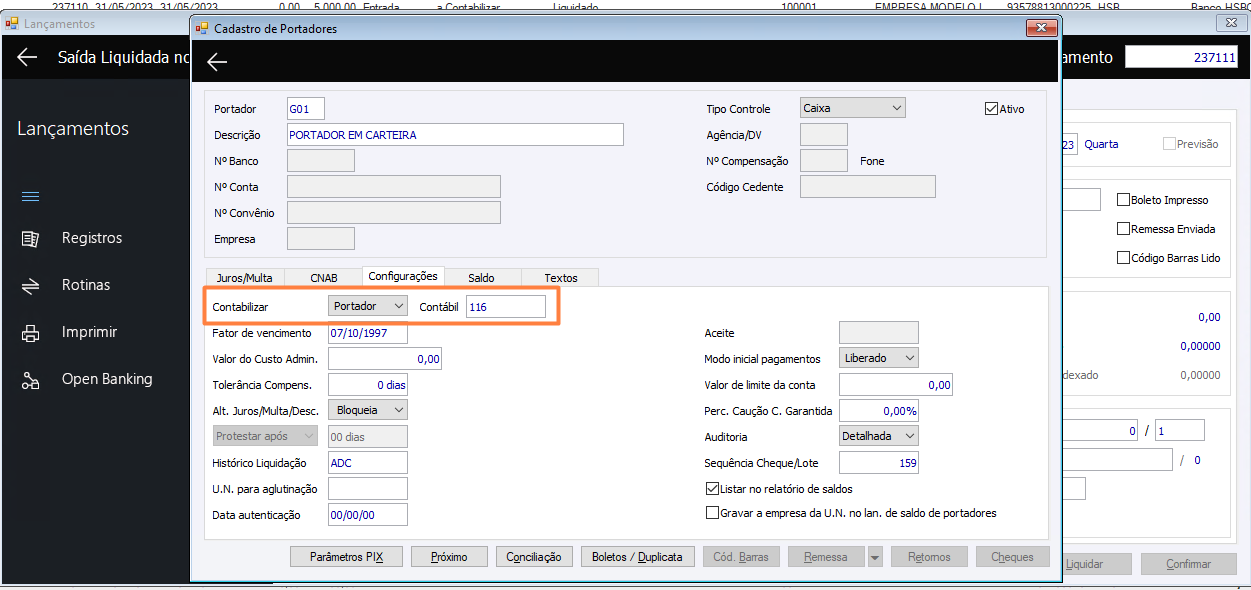Click the lançamento number field 237111
Image resolution: width=1251 pixels, height=590 pixels.
1184,57
